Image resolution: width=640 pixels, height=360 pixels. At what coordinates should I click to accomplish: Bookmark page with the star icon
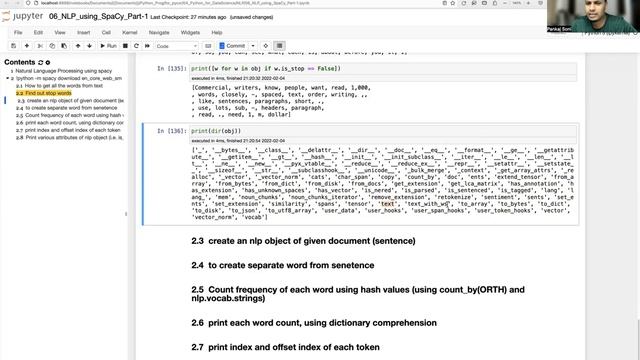(x=453, y=3)
